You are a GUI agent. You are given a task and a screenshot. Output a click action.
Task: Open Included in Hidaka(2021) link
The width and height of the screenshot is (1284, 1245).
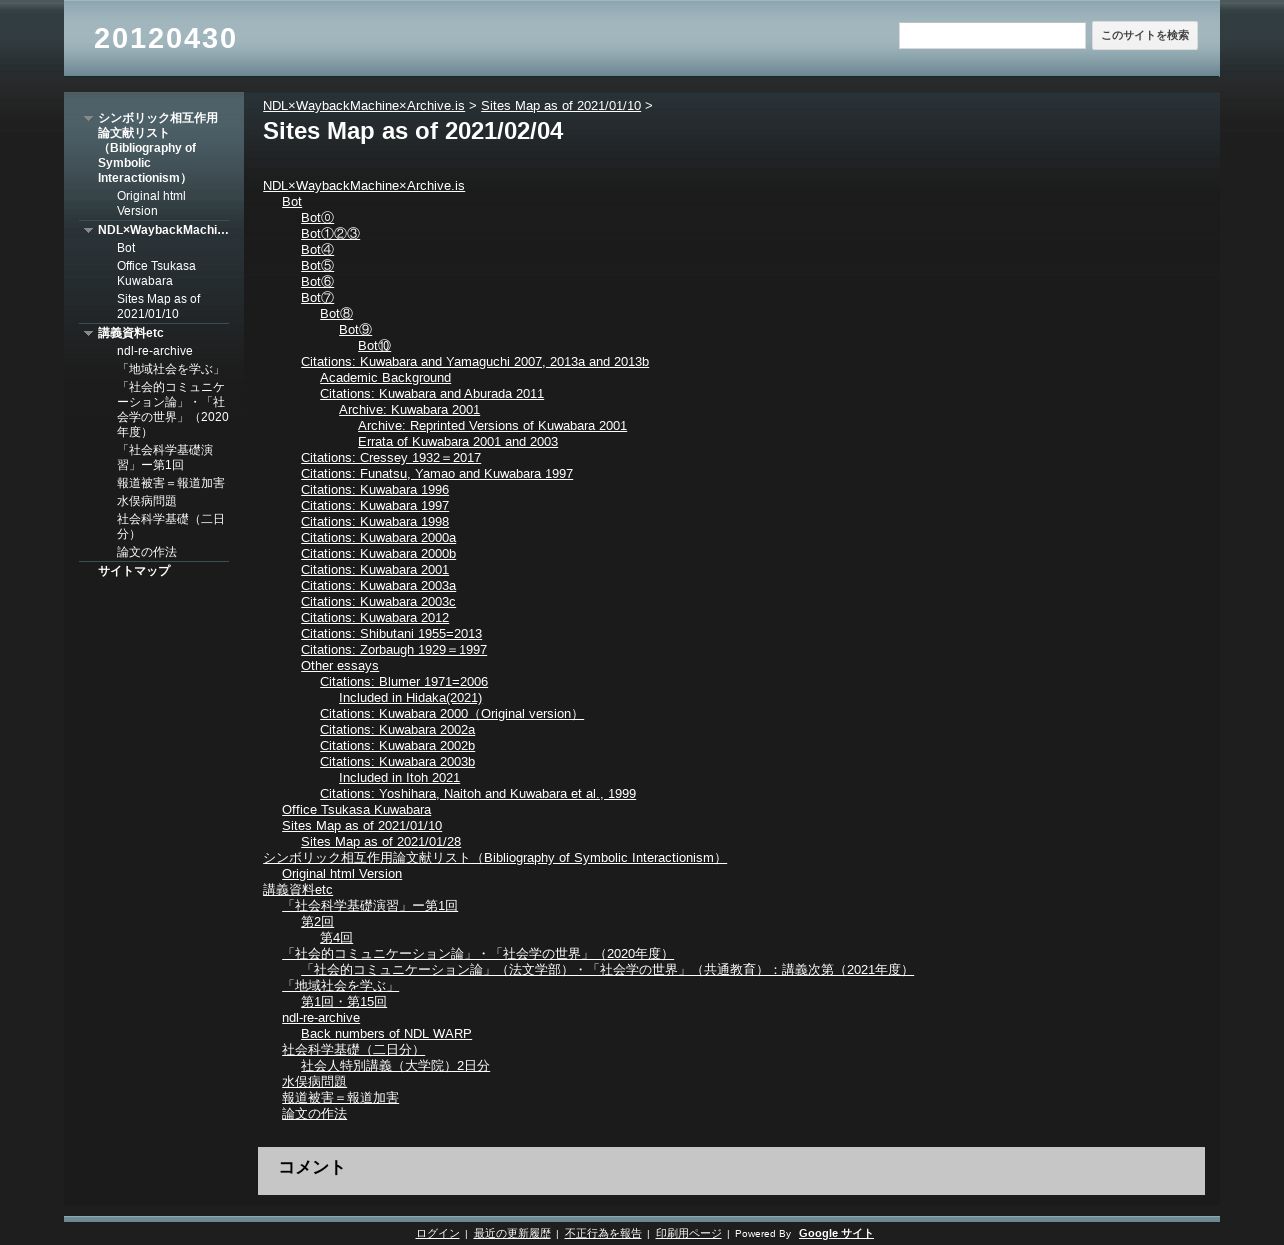point(410,697)
